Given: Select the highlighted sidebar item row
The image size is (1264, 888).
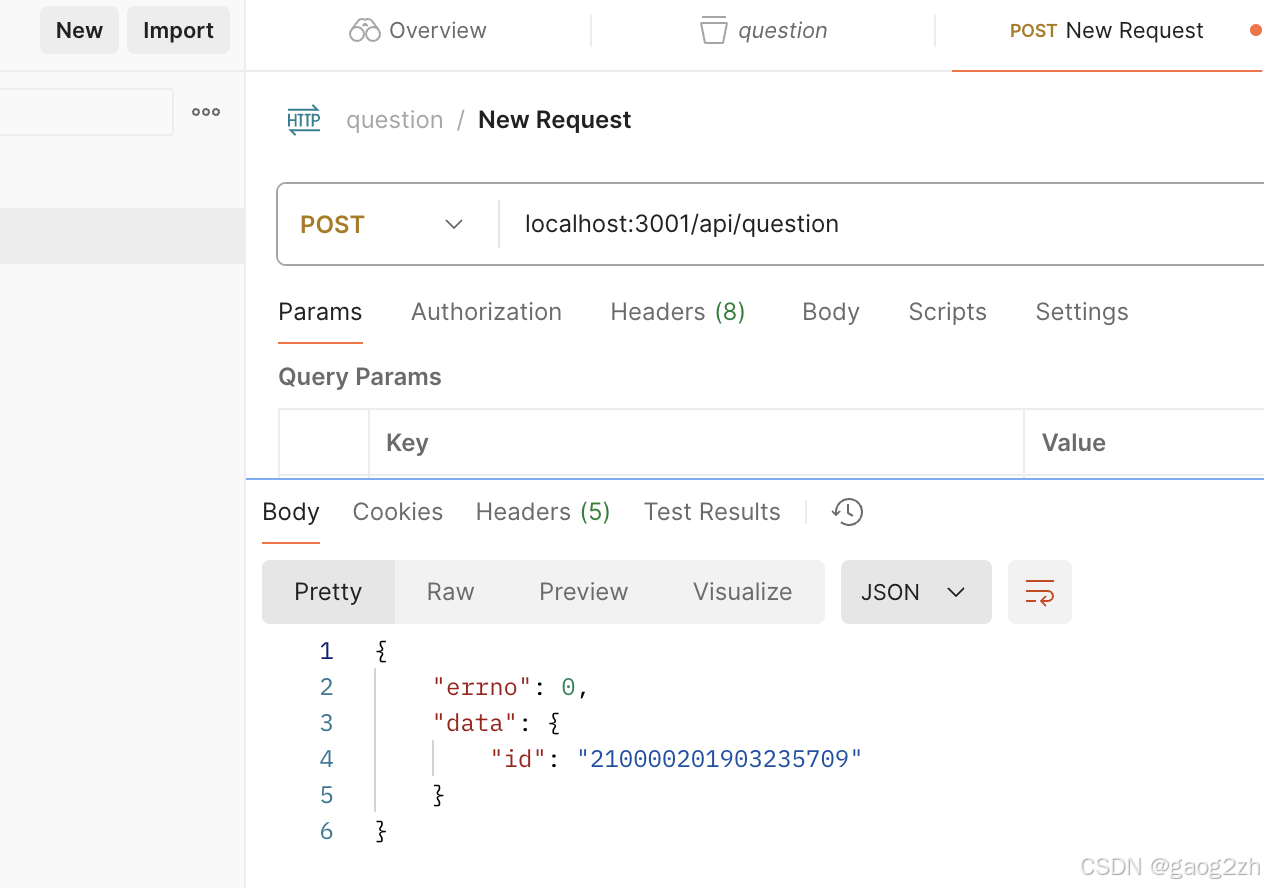Looking at the screenshot, I should coord(122,236).
